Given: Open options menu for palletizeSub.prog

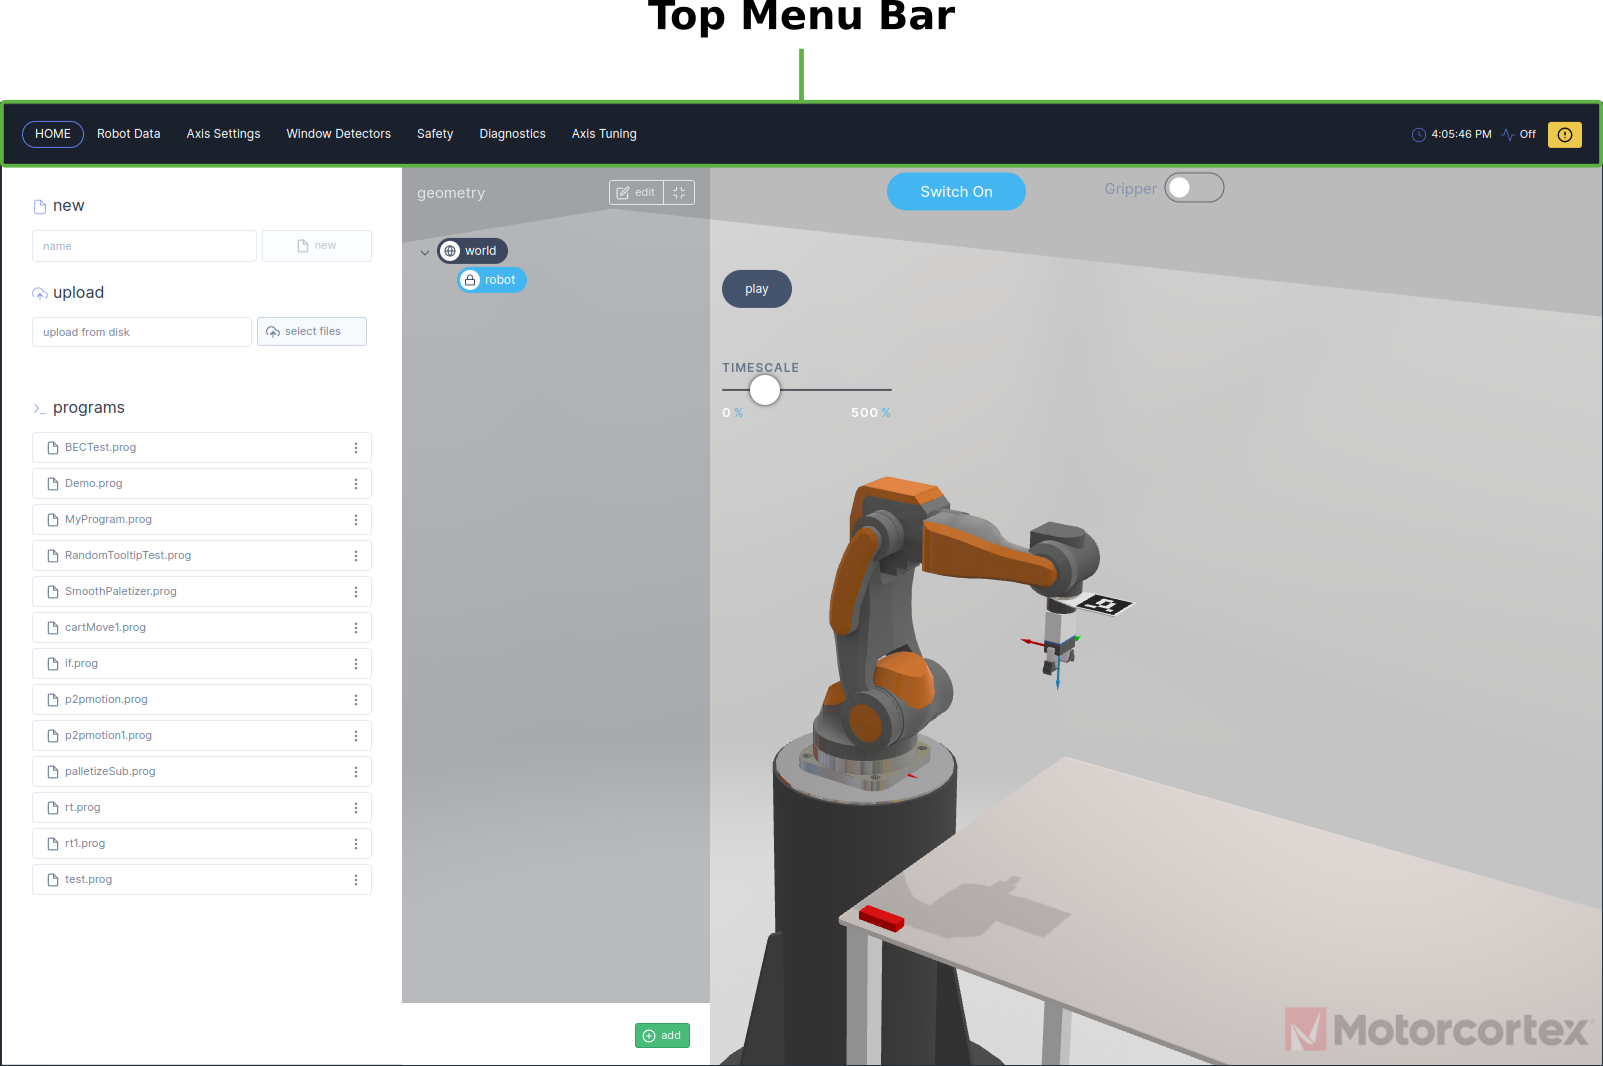Looking at the screenshot, I should click(356, 772).
